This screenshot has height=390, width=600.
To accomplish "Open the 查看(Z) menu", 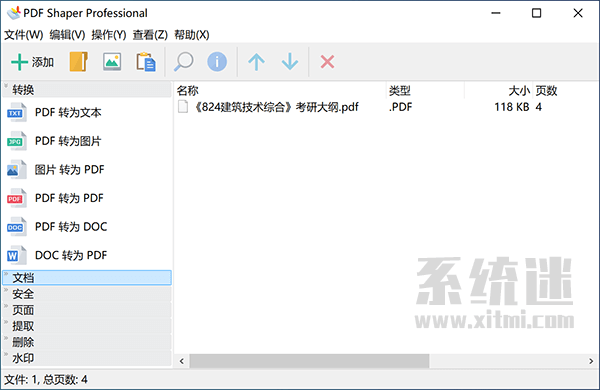I will coord(150,35).
